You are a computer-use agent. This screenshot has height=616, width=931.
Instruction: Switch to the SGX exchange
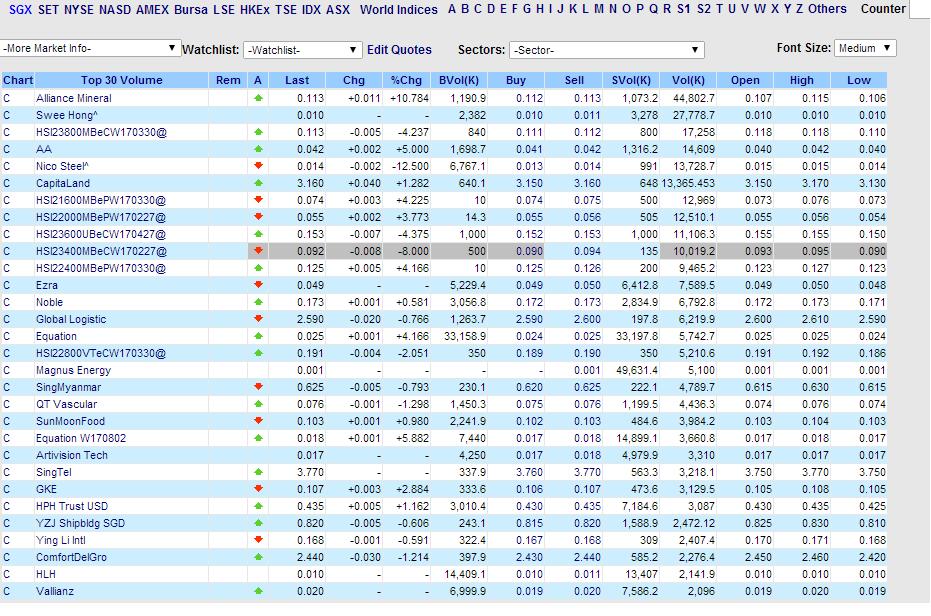[x=20, y=10]
